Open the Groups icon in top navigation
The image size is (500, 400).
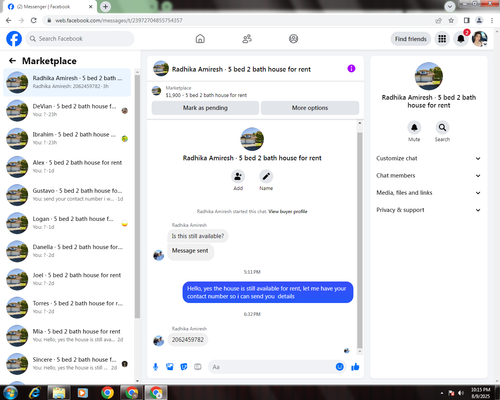[293, 39]
